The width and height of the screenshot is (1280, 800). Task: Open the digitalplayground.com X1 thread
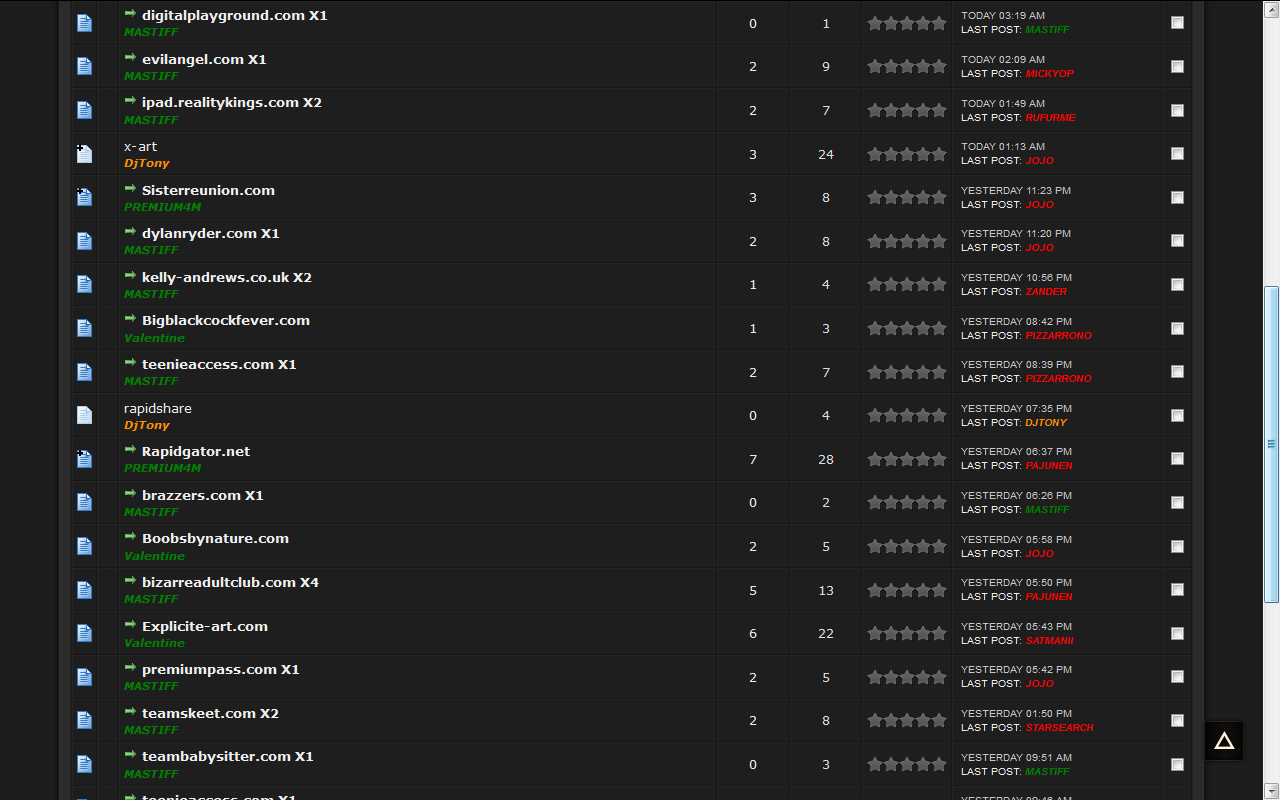(x=234, y=16)
